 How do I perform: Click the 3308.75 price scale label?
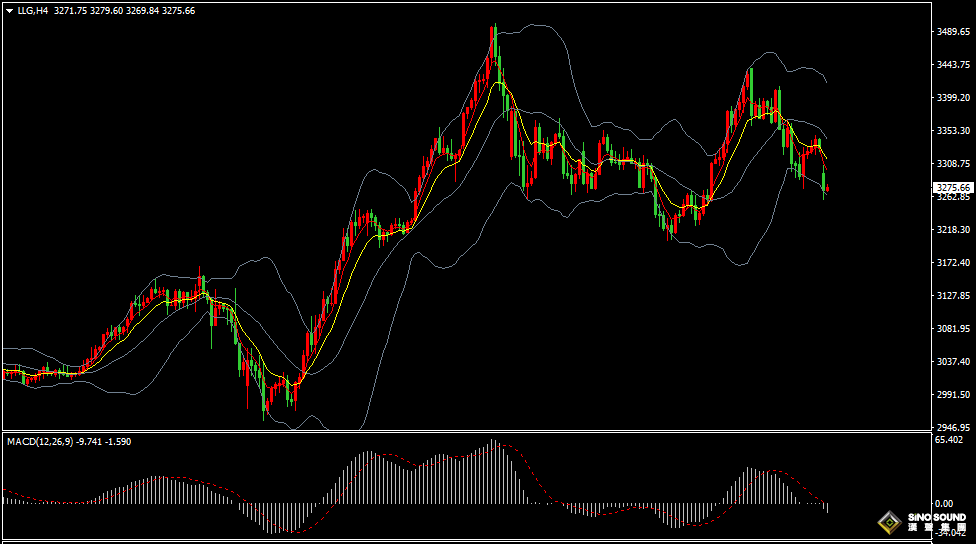tap(953, 164)
